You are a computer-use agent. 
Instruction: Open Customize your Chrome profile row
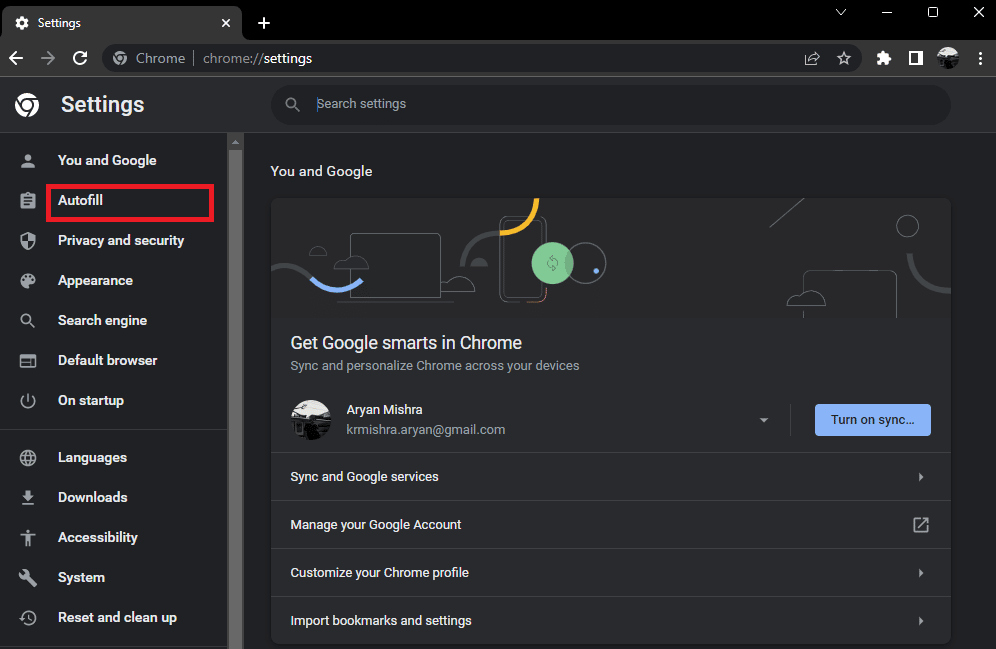[x=610, y=573]
